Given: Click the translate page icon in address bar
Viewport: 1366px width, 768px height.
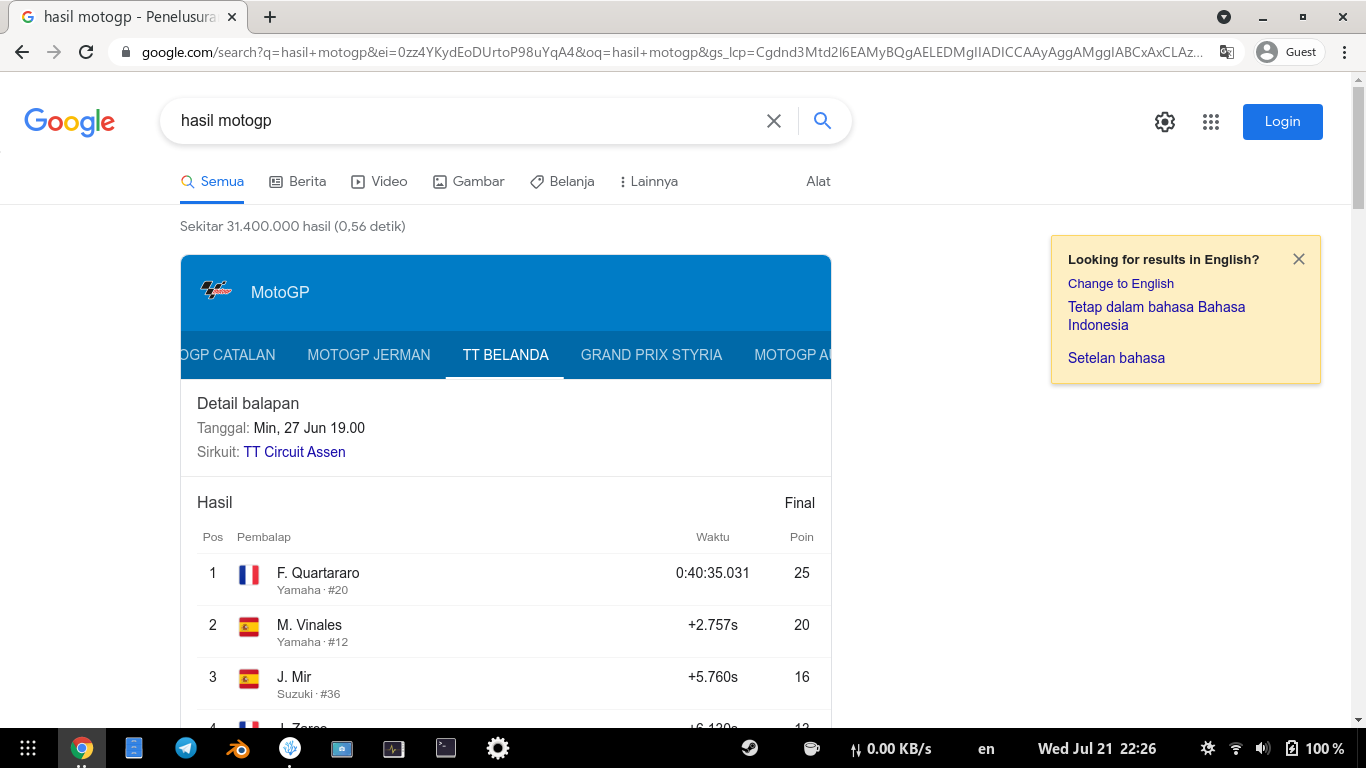Looking at the screenshot, I should point(1226,52).
